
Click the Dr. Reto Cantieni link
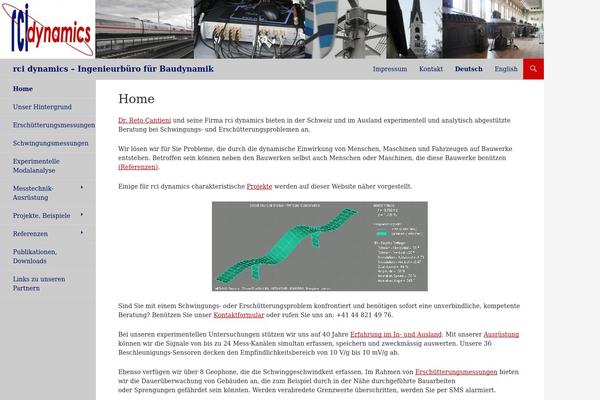[x=144, y=120]
